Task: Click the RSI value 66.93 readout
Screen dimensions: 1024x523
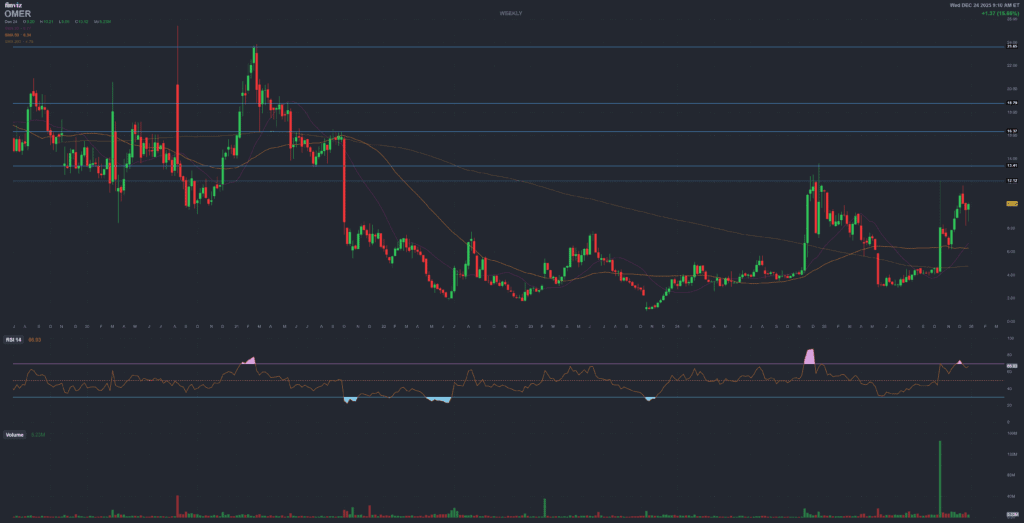Action: [36, 341]
